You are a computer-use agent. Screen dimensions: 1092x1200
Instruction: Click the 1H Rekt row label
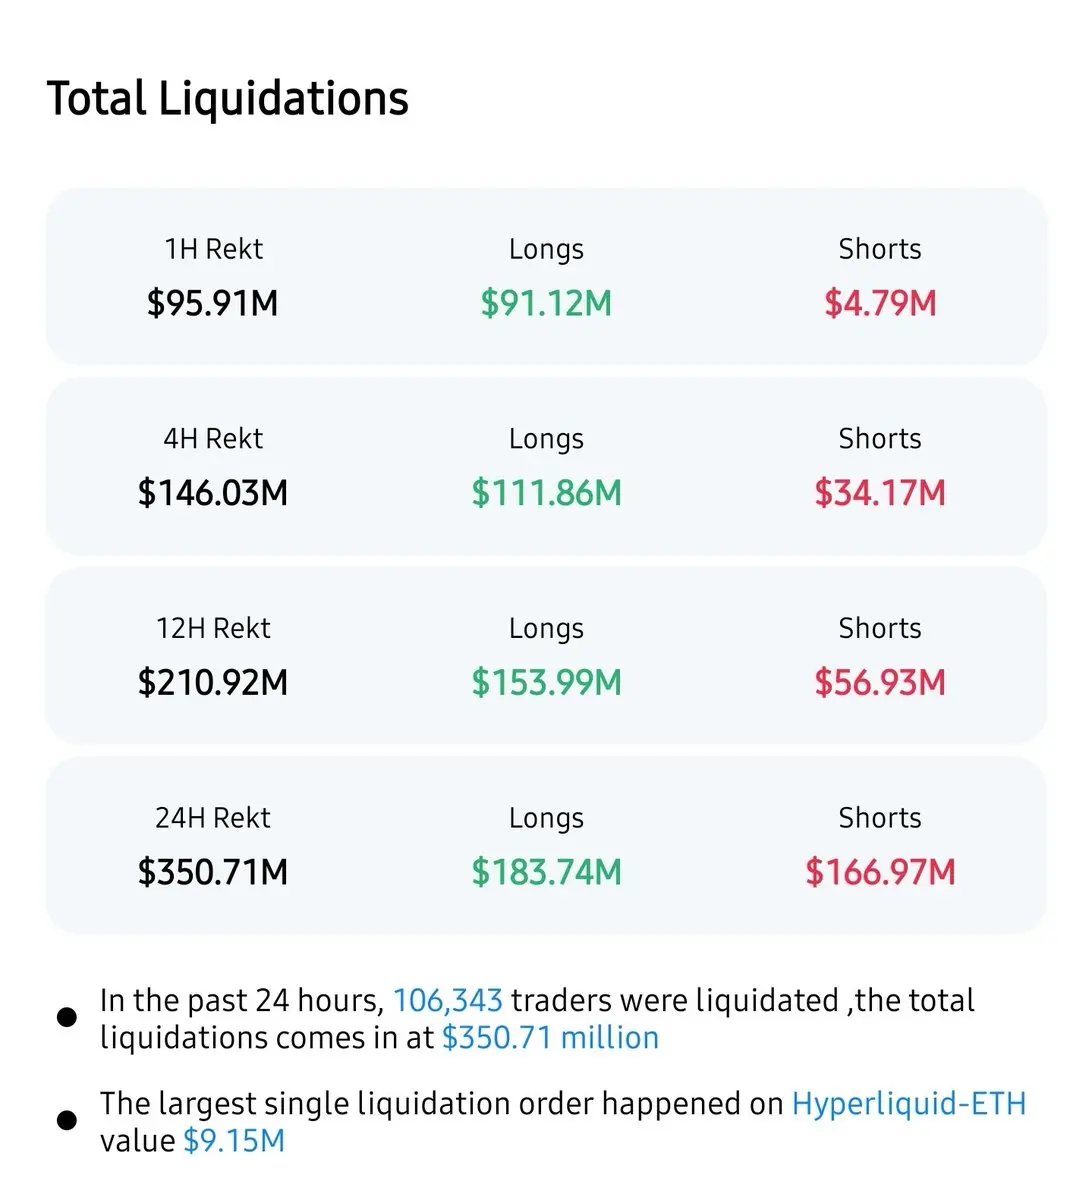213,249
